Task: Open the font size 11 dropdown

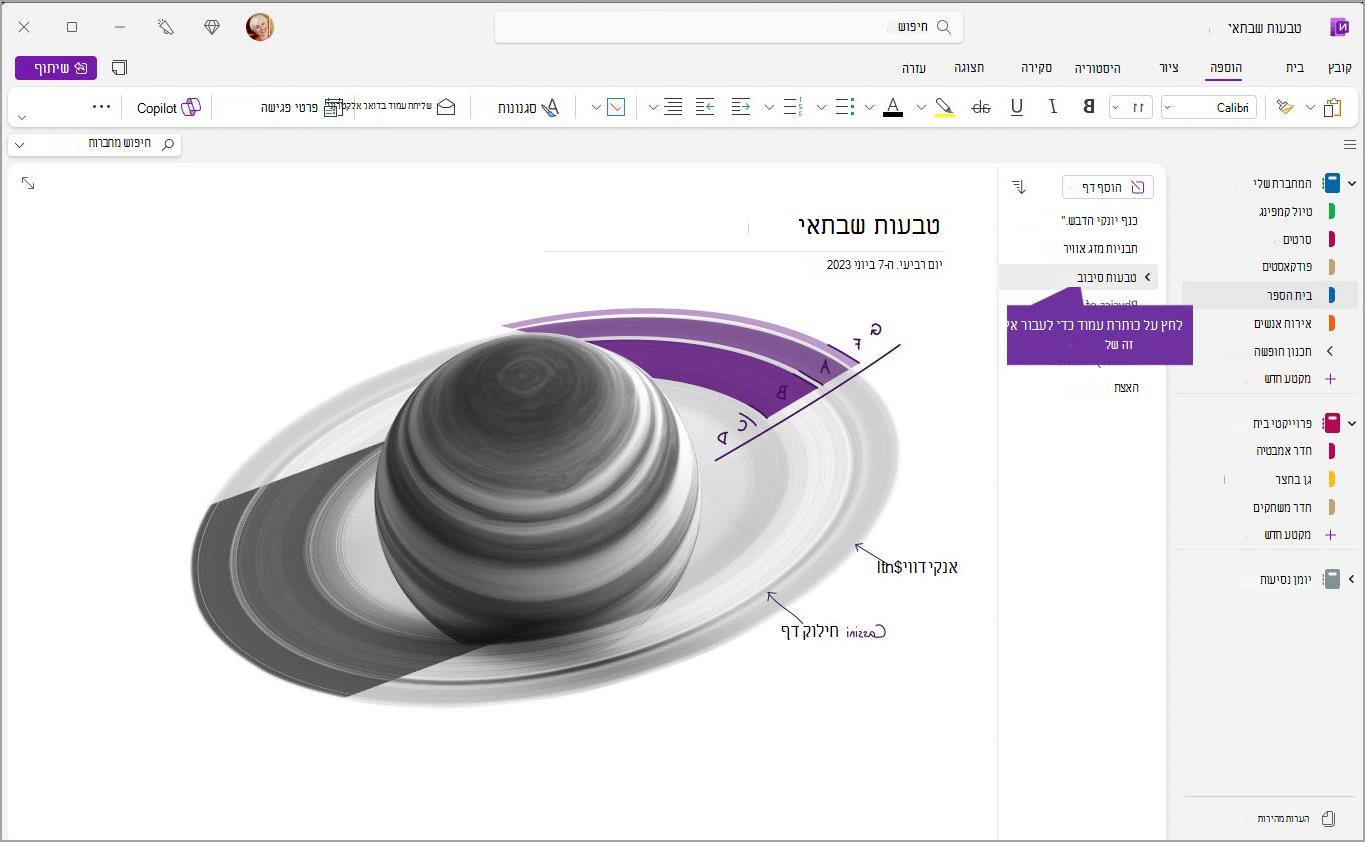Action: [1131, 107]
